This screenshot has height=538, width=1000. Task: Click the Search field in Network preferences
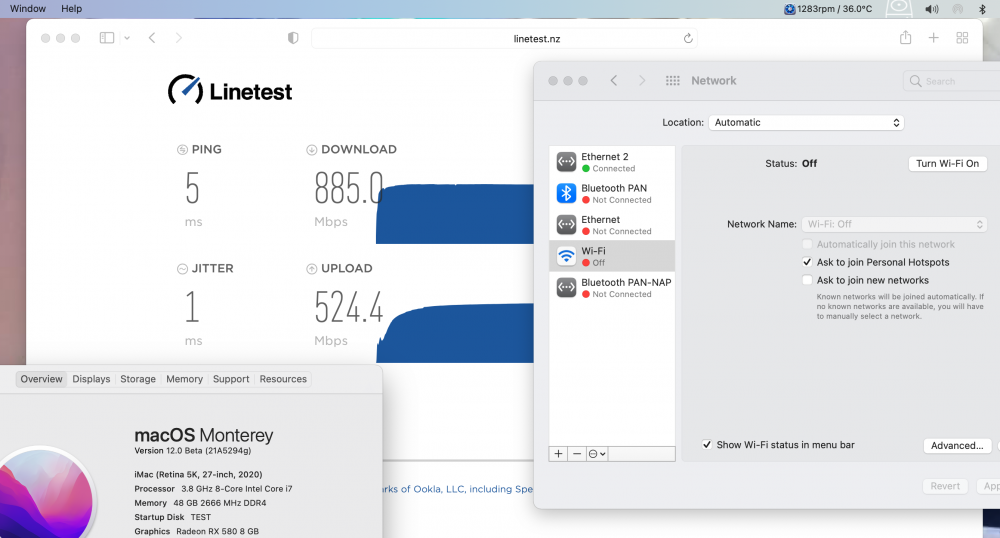click(952, 81)
